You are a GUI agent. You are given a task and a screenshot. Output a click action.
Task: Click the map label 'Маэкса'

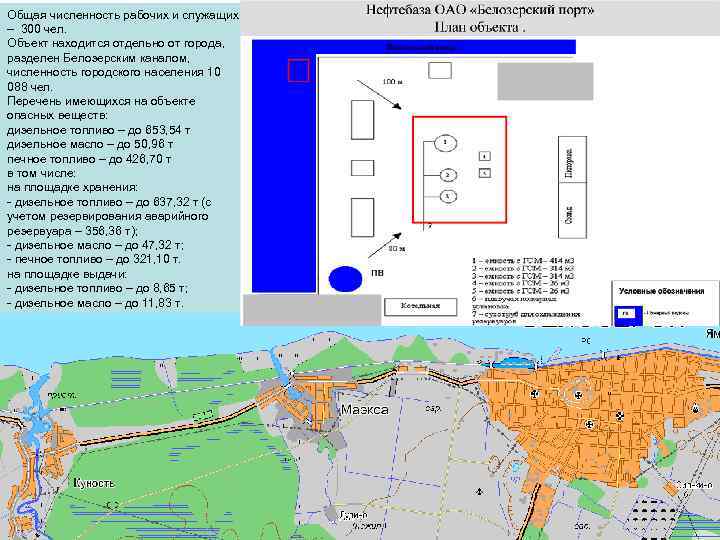coord(365,410)
